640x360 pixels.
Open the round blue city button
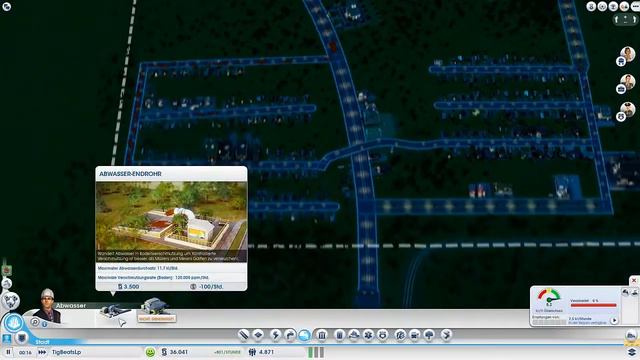[x=13, y=323]
